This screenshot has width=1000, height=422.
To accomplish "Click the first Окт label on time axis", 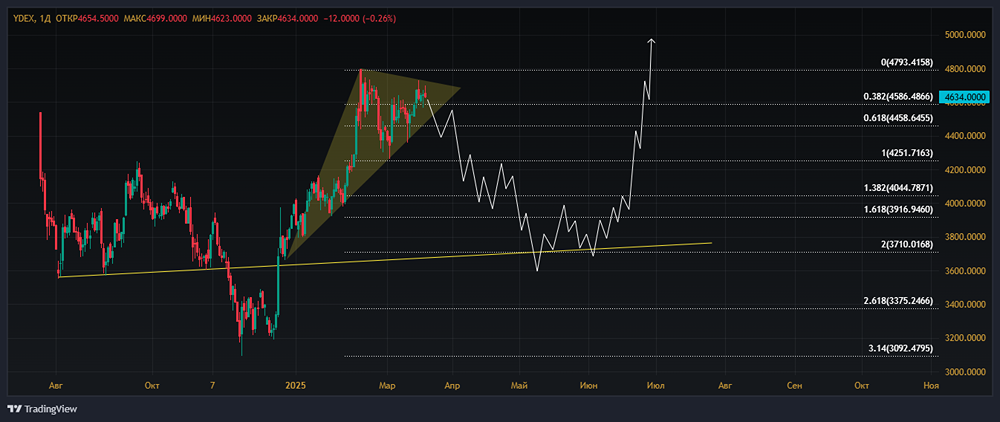I will tap(152, 386).
